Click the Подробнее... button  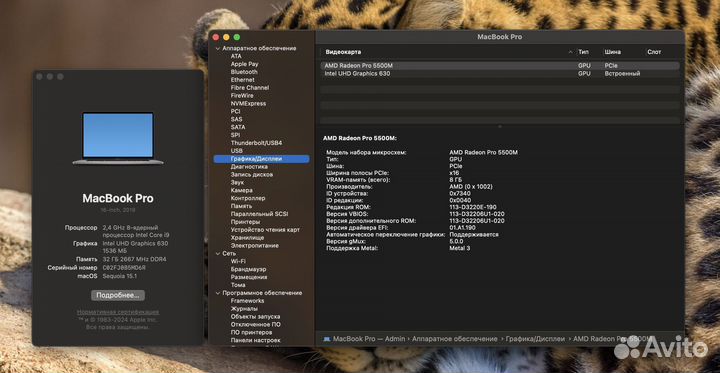(118, 295)
